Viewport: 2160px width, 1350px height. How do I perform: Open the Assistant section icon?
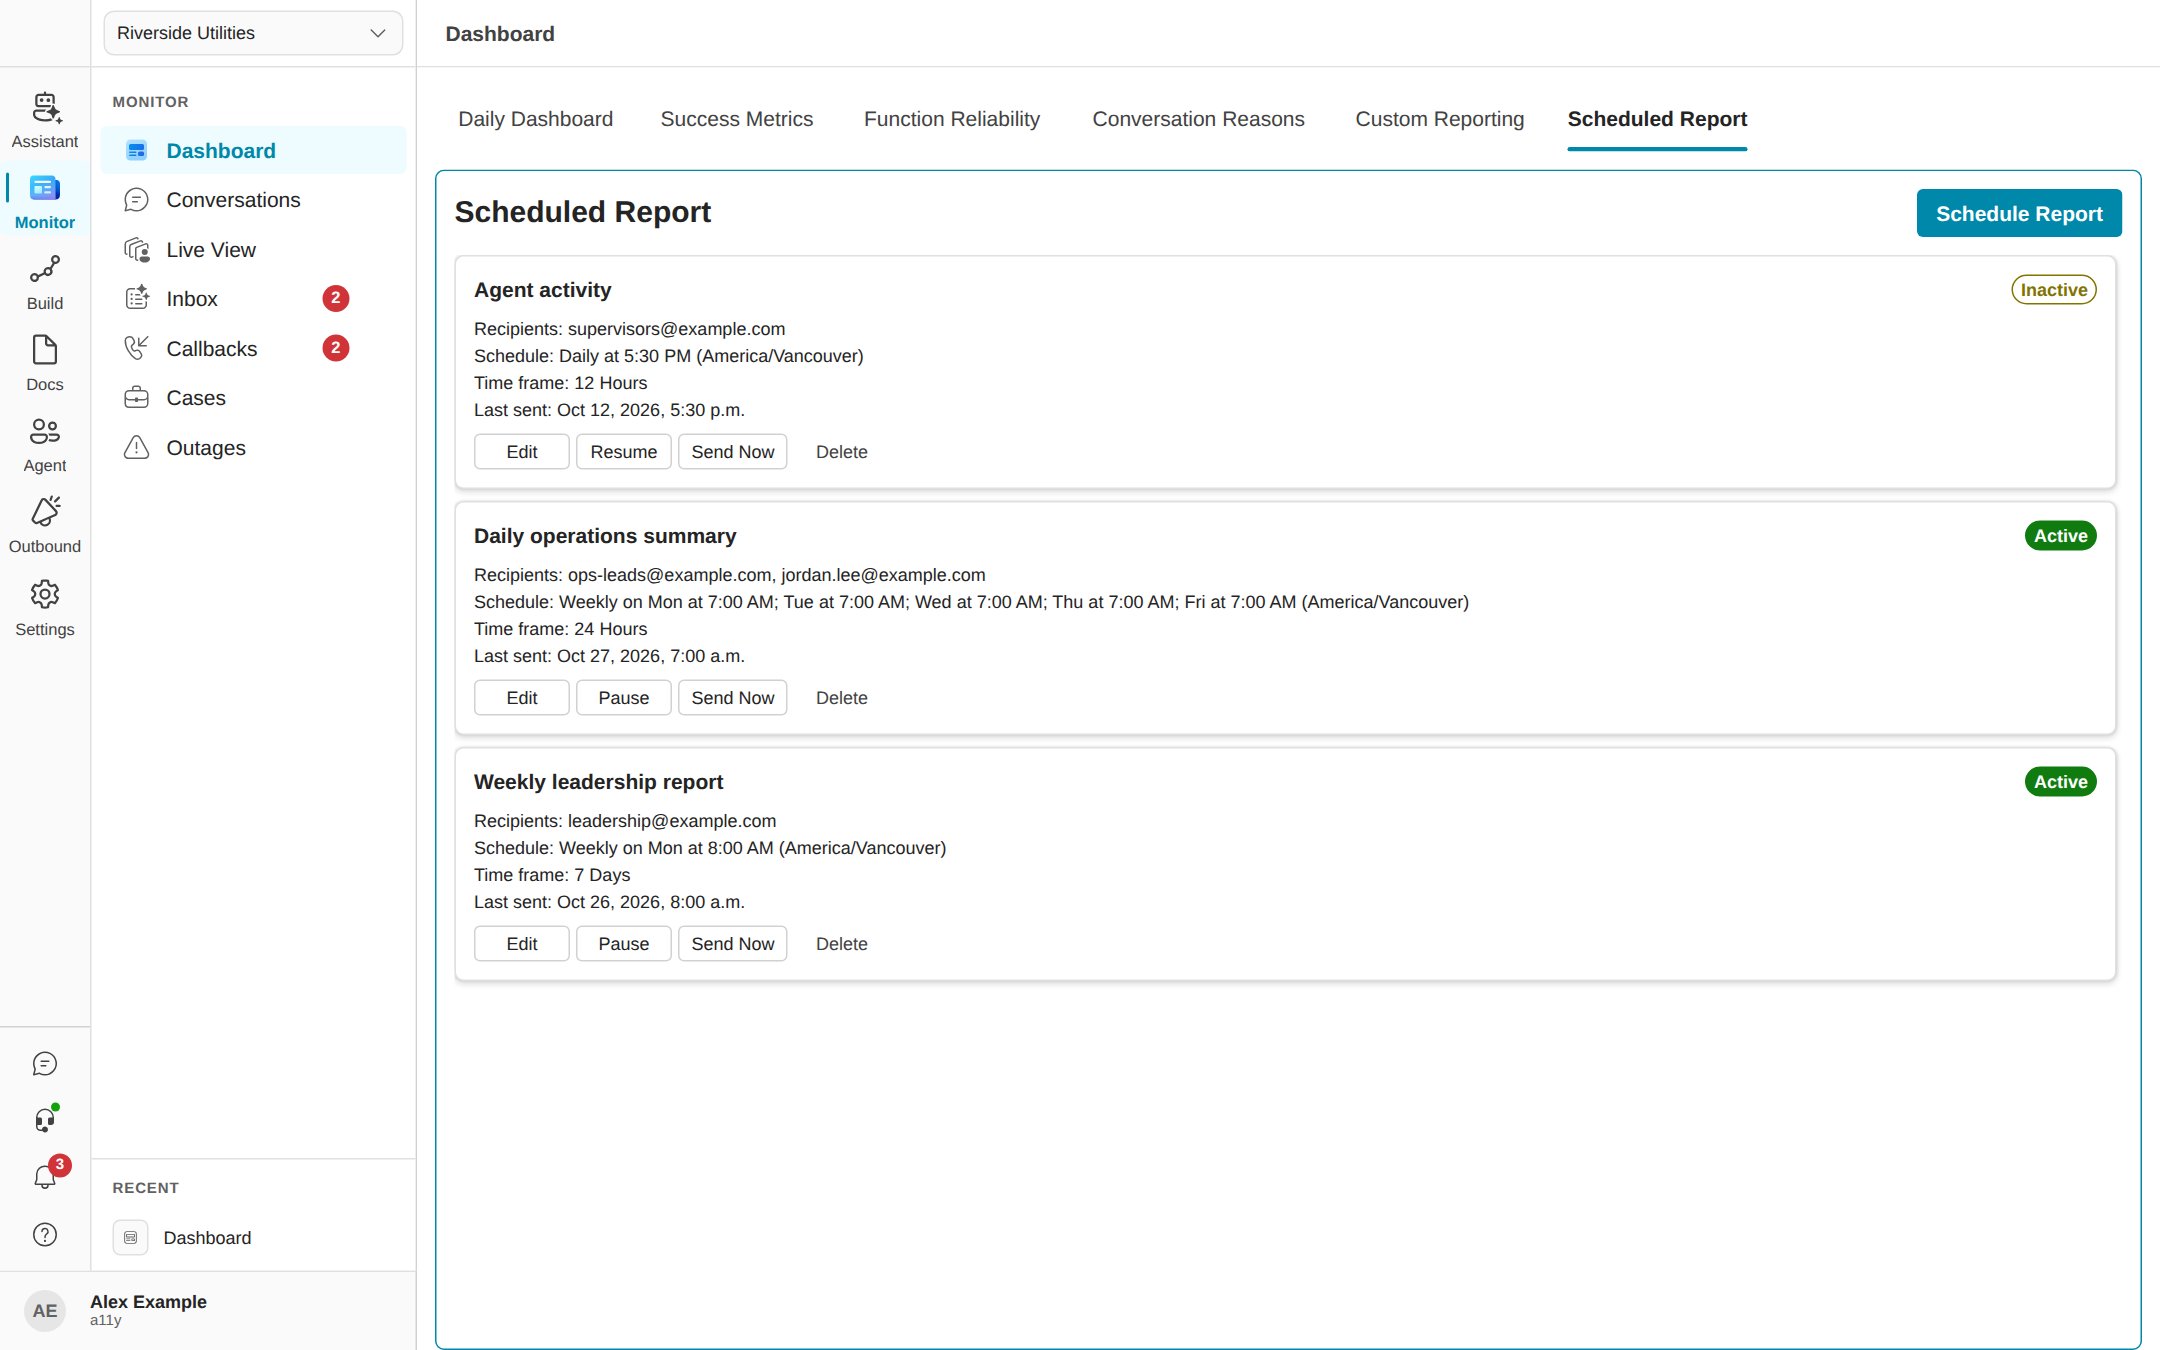coord(45,107)
